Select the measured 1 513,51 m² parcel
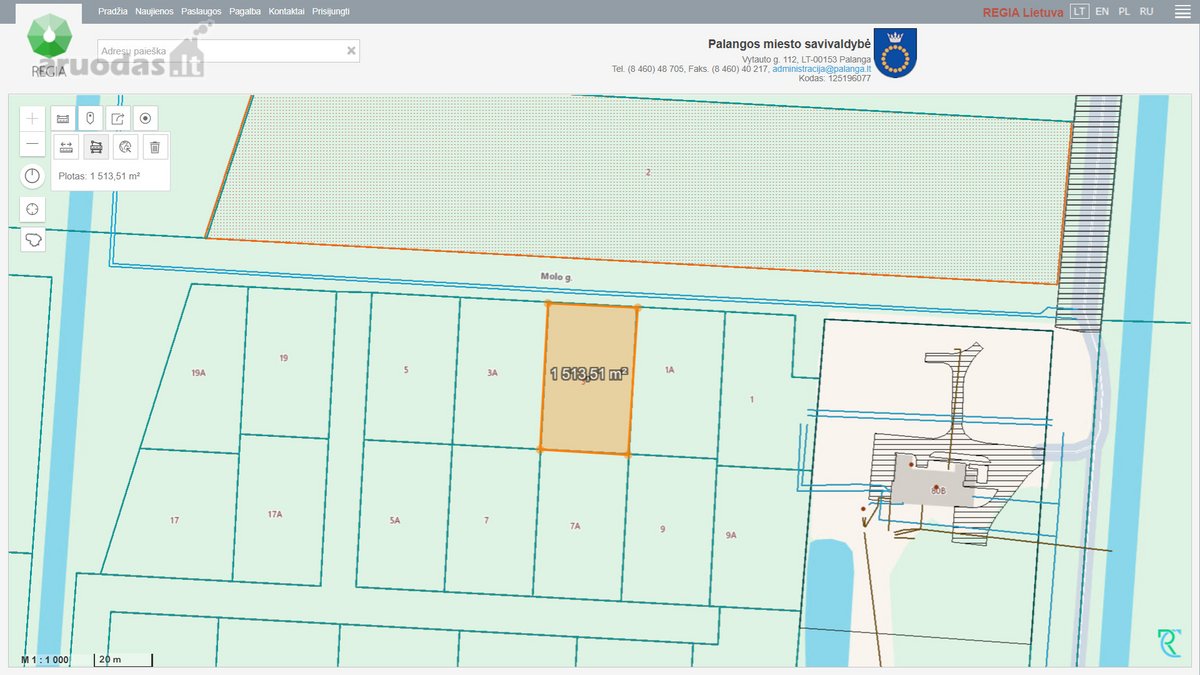Screen dimensions: 1200x675 (x=589, y=379)
